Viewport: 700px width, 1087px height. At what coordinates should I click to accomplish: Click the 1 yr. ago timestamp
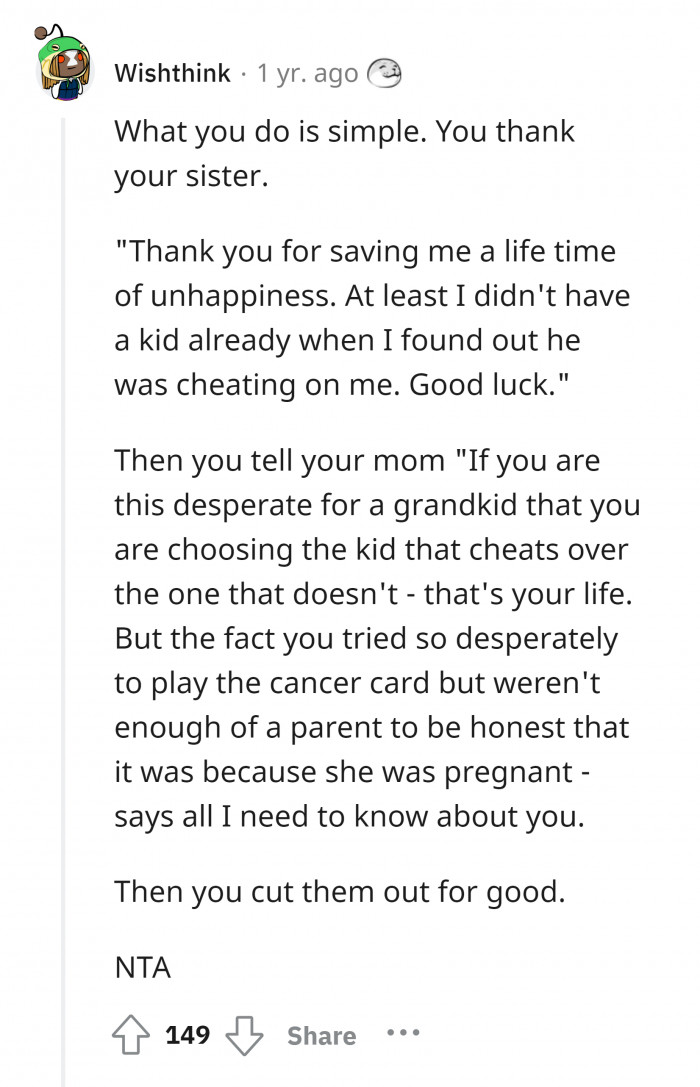click(305, 72)
